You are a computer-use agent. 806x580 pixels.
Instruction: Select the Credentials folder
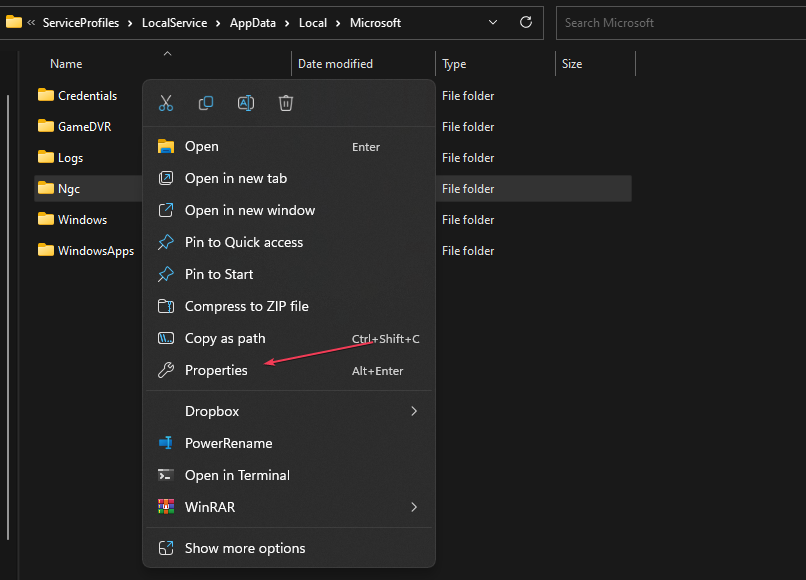pos(87,96)
